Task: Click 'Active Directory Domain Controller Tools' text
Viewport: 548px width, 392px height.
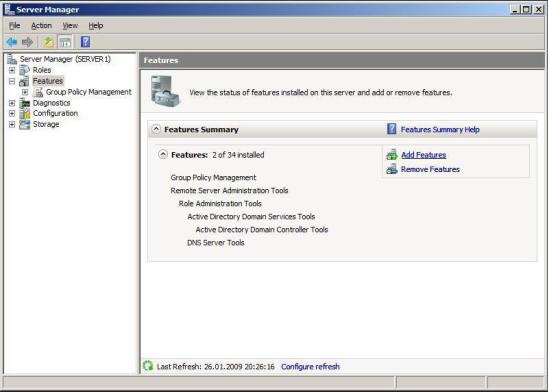Action: (262, 230)
